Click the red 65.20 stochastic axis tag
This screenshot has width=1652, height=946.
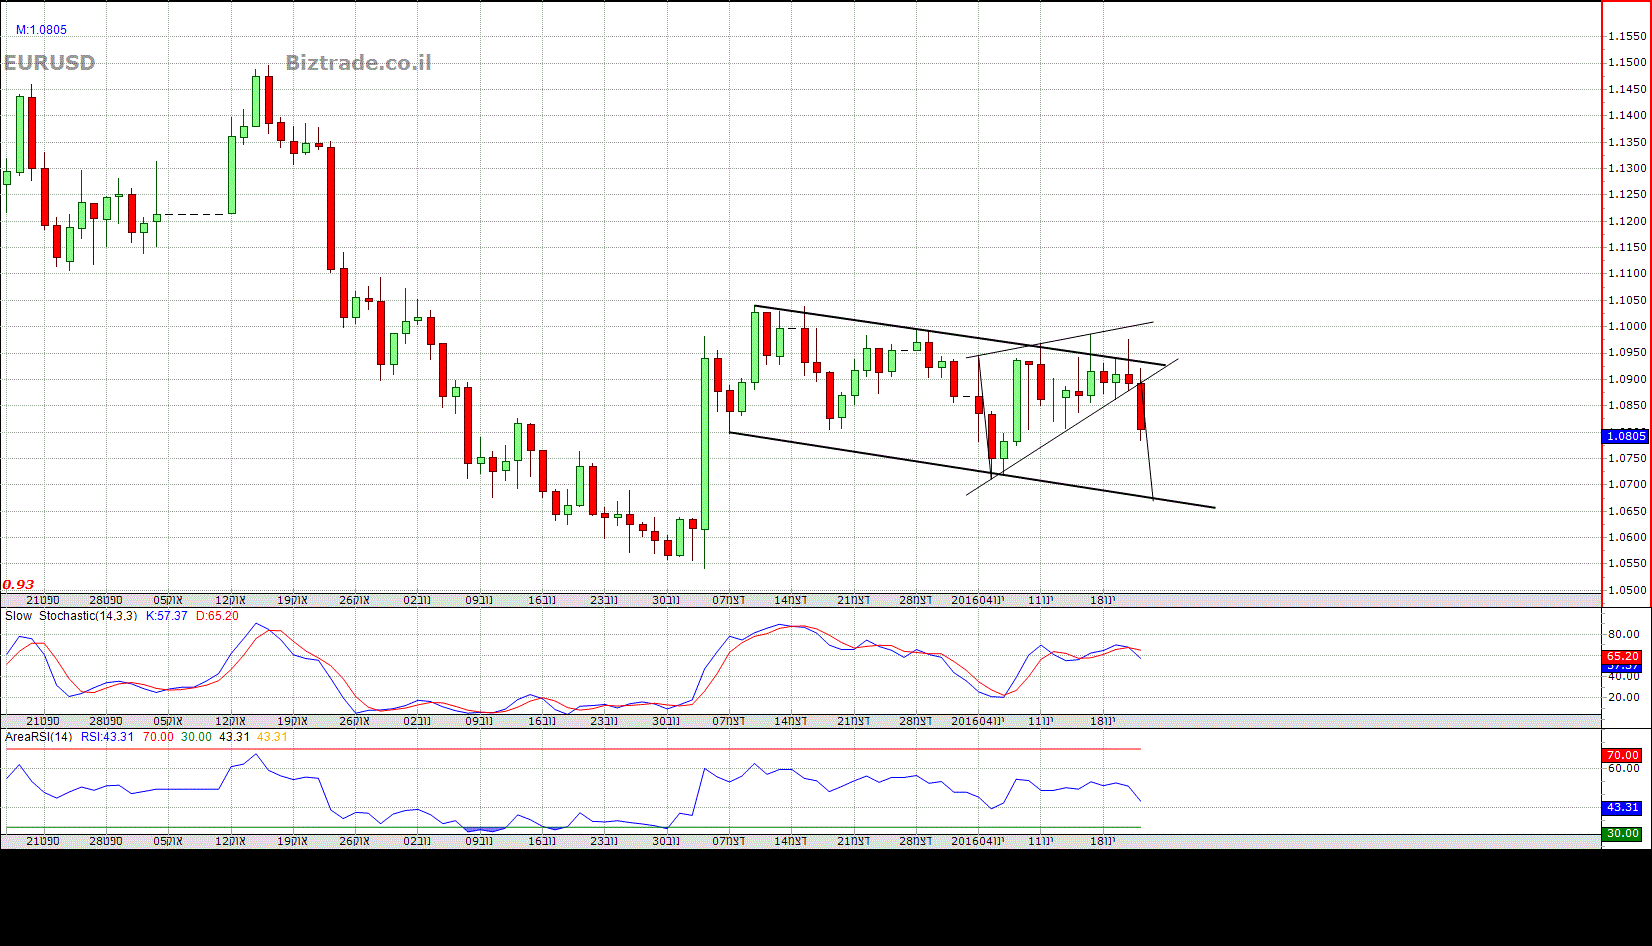pyautogui.click(x=1623, y=656)
